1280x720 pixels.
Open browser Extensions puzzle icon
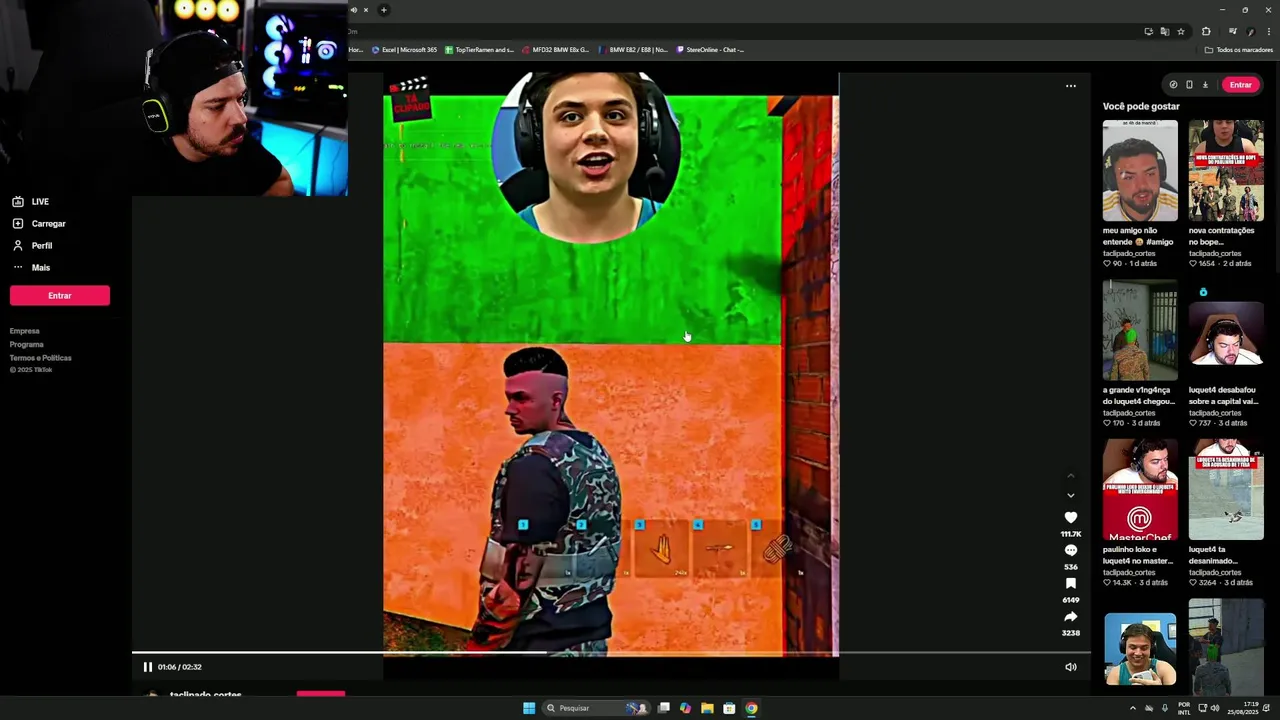[x=1206, y=31]
